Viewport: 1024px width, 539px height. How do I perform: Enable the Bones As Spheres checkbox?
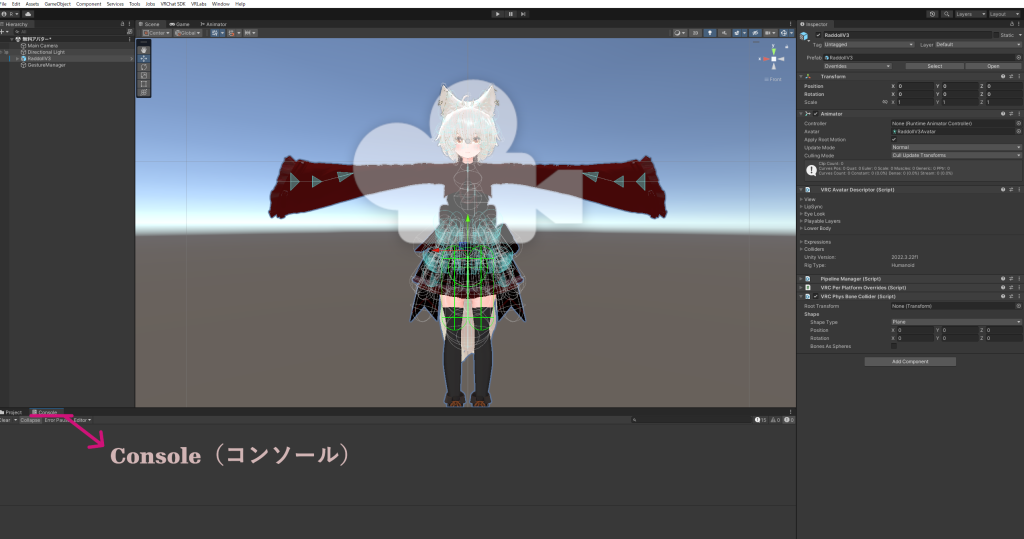click(894, 346)
